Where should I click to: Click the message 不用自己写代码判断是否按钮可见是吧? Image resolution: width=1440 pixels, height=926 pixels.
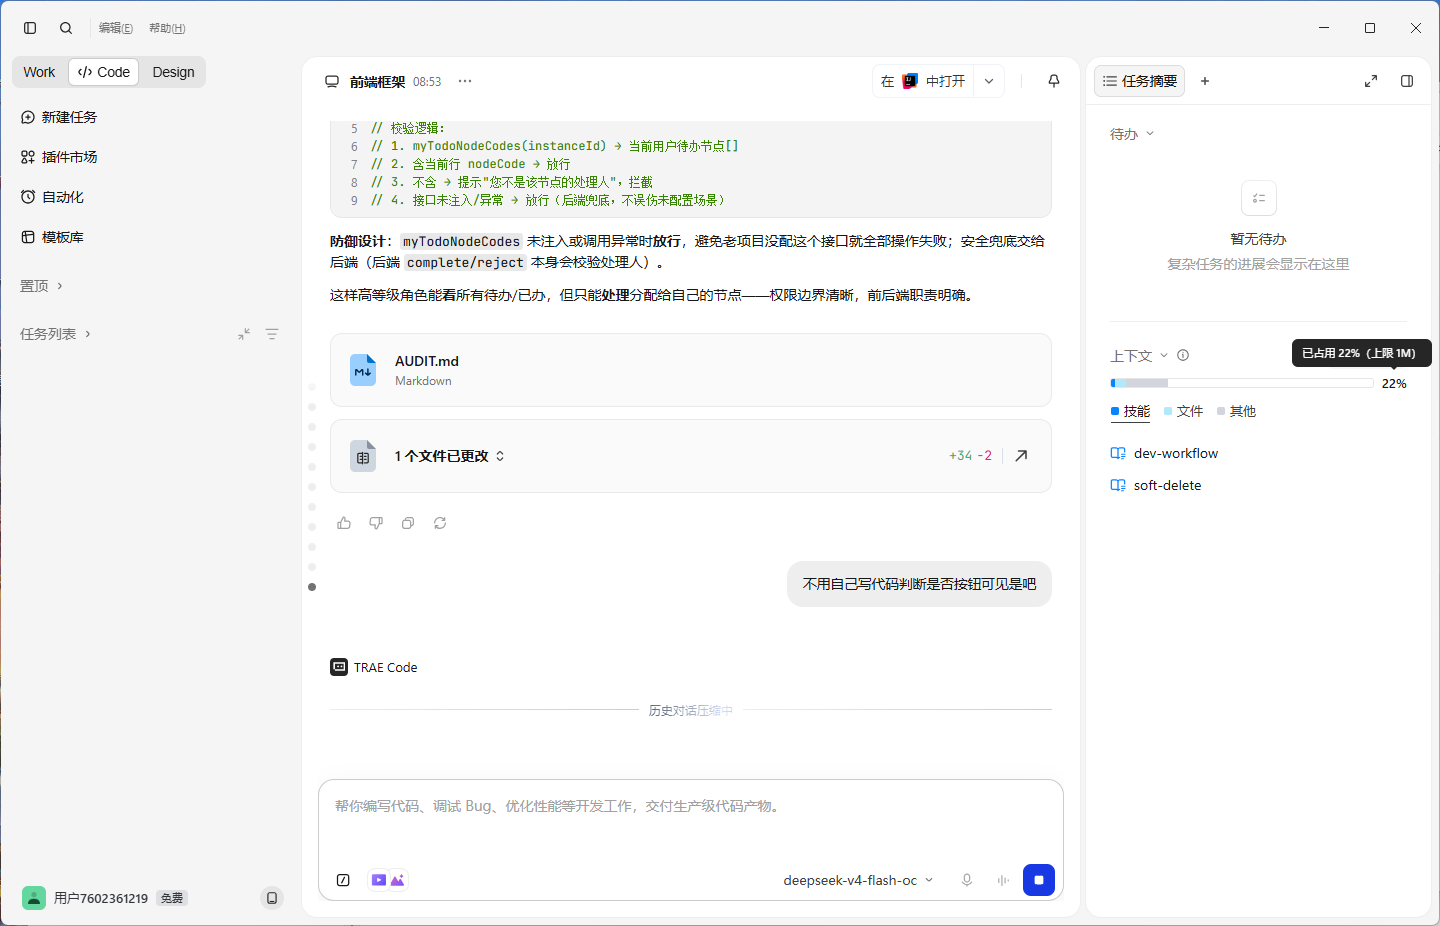(x=920, y=584)
